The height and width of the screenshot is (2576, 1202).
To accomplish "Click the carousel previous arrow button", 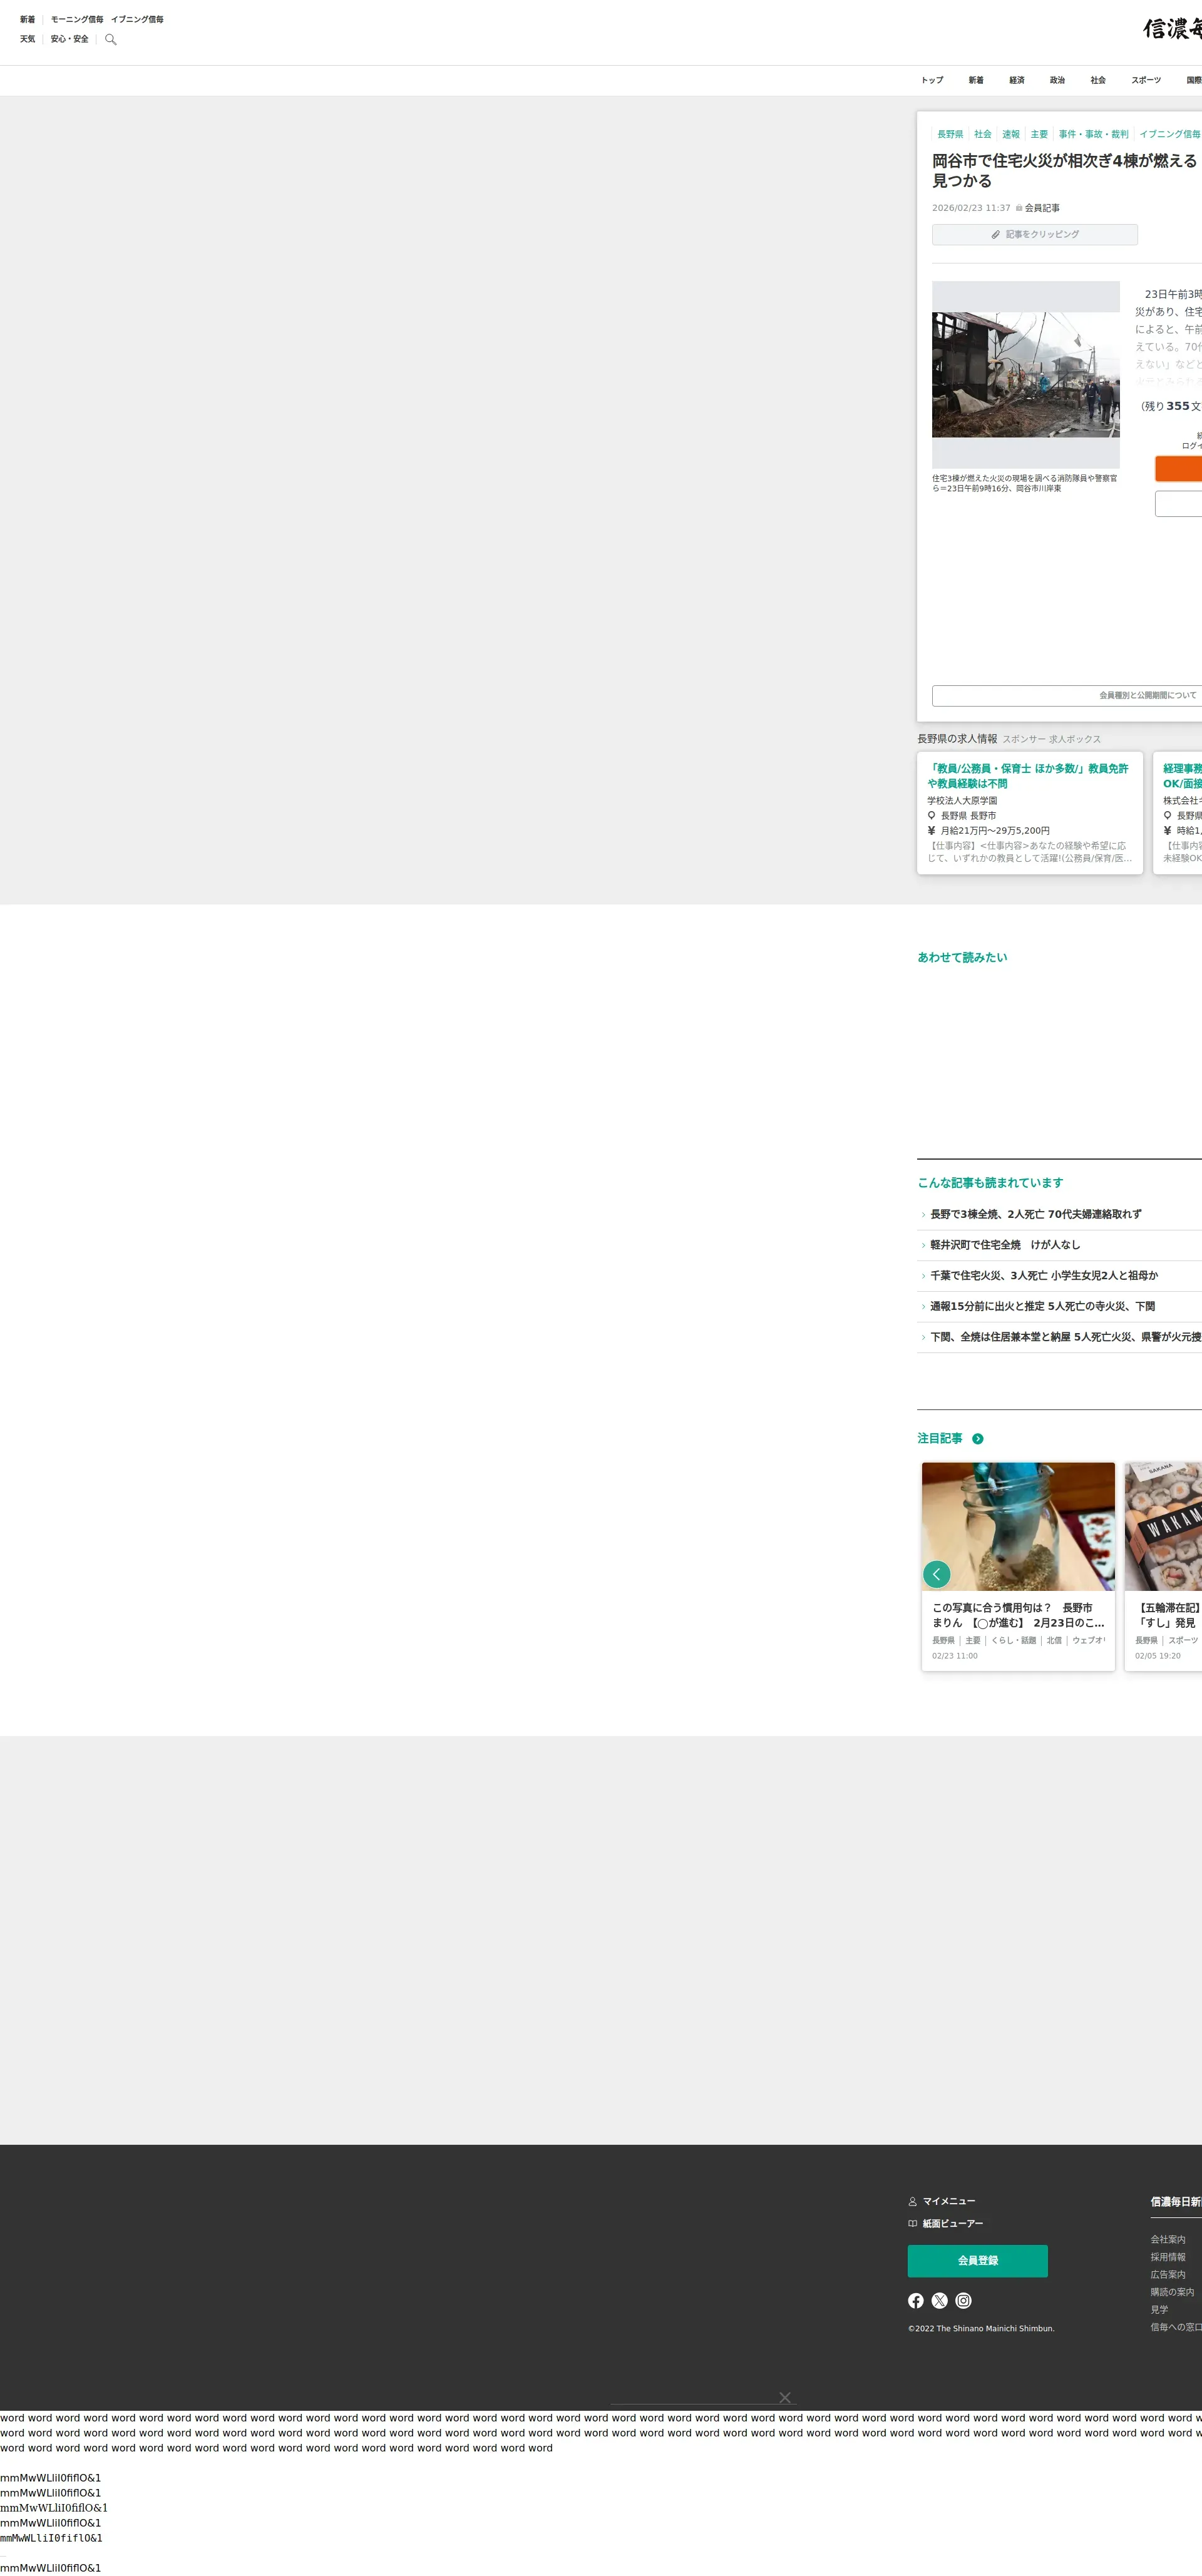I will pyautogui.click(x=936, y=1574).
